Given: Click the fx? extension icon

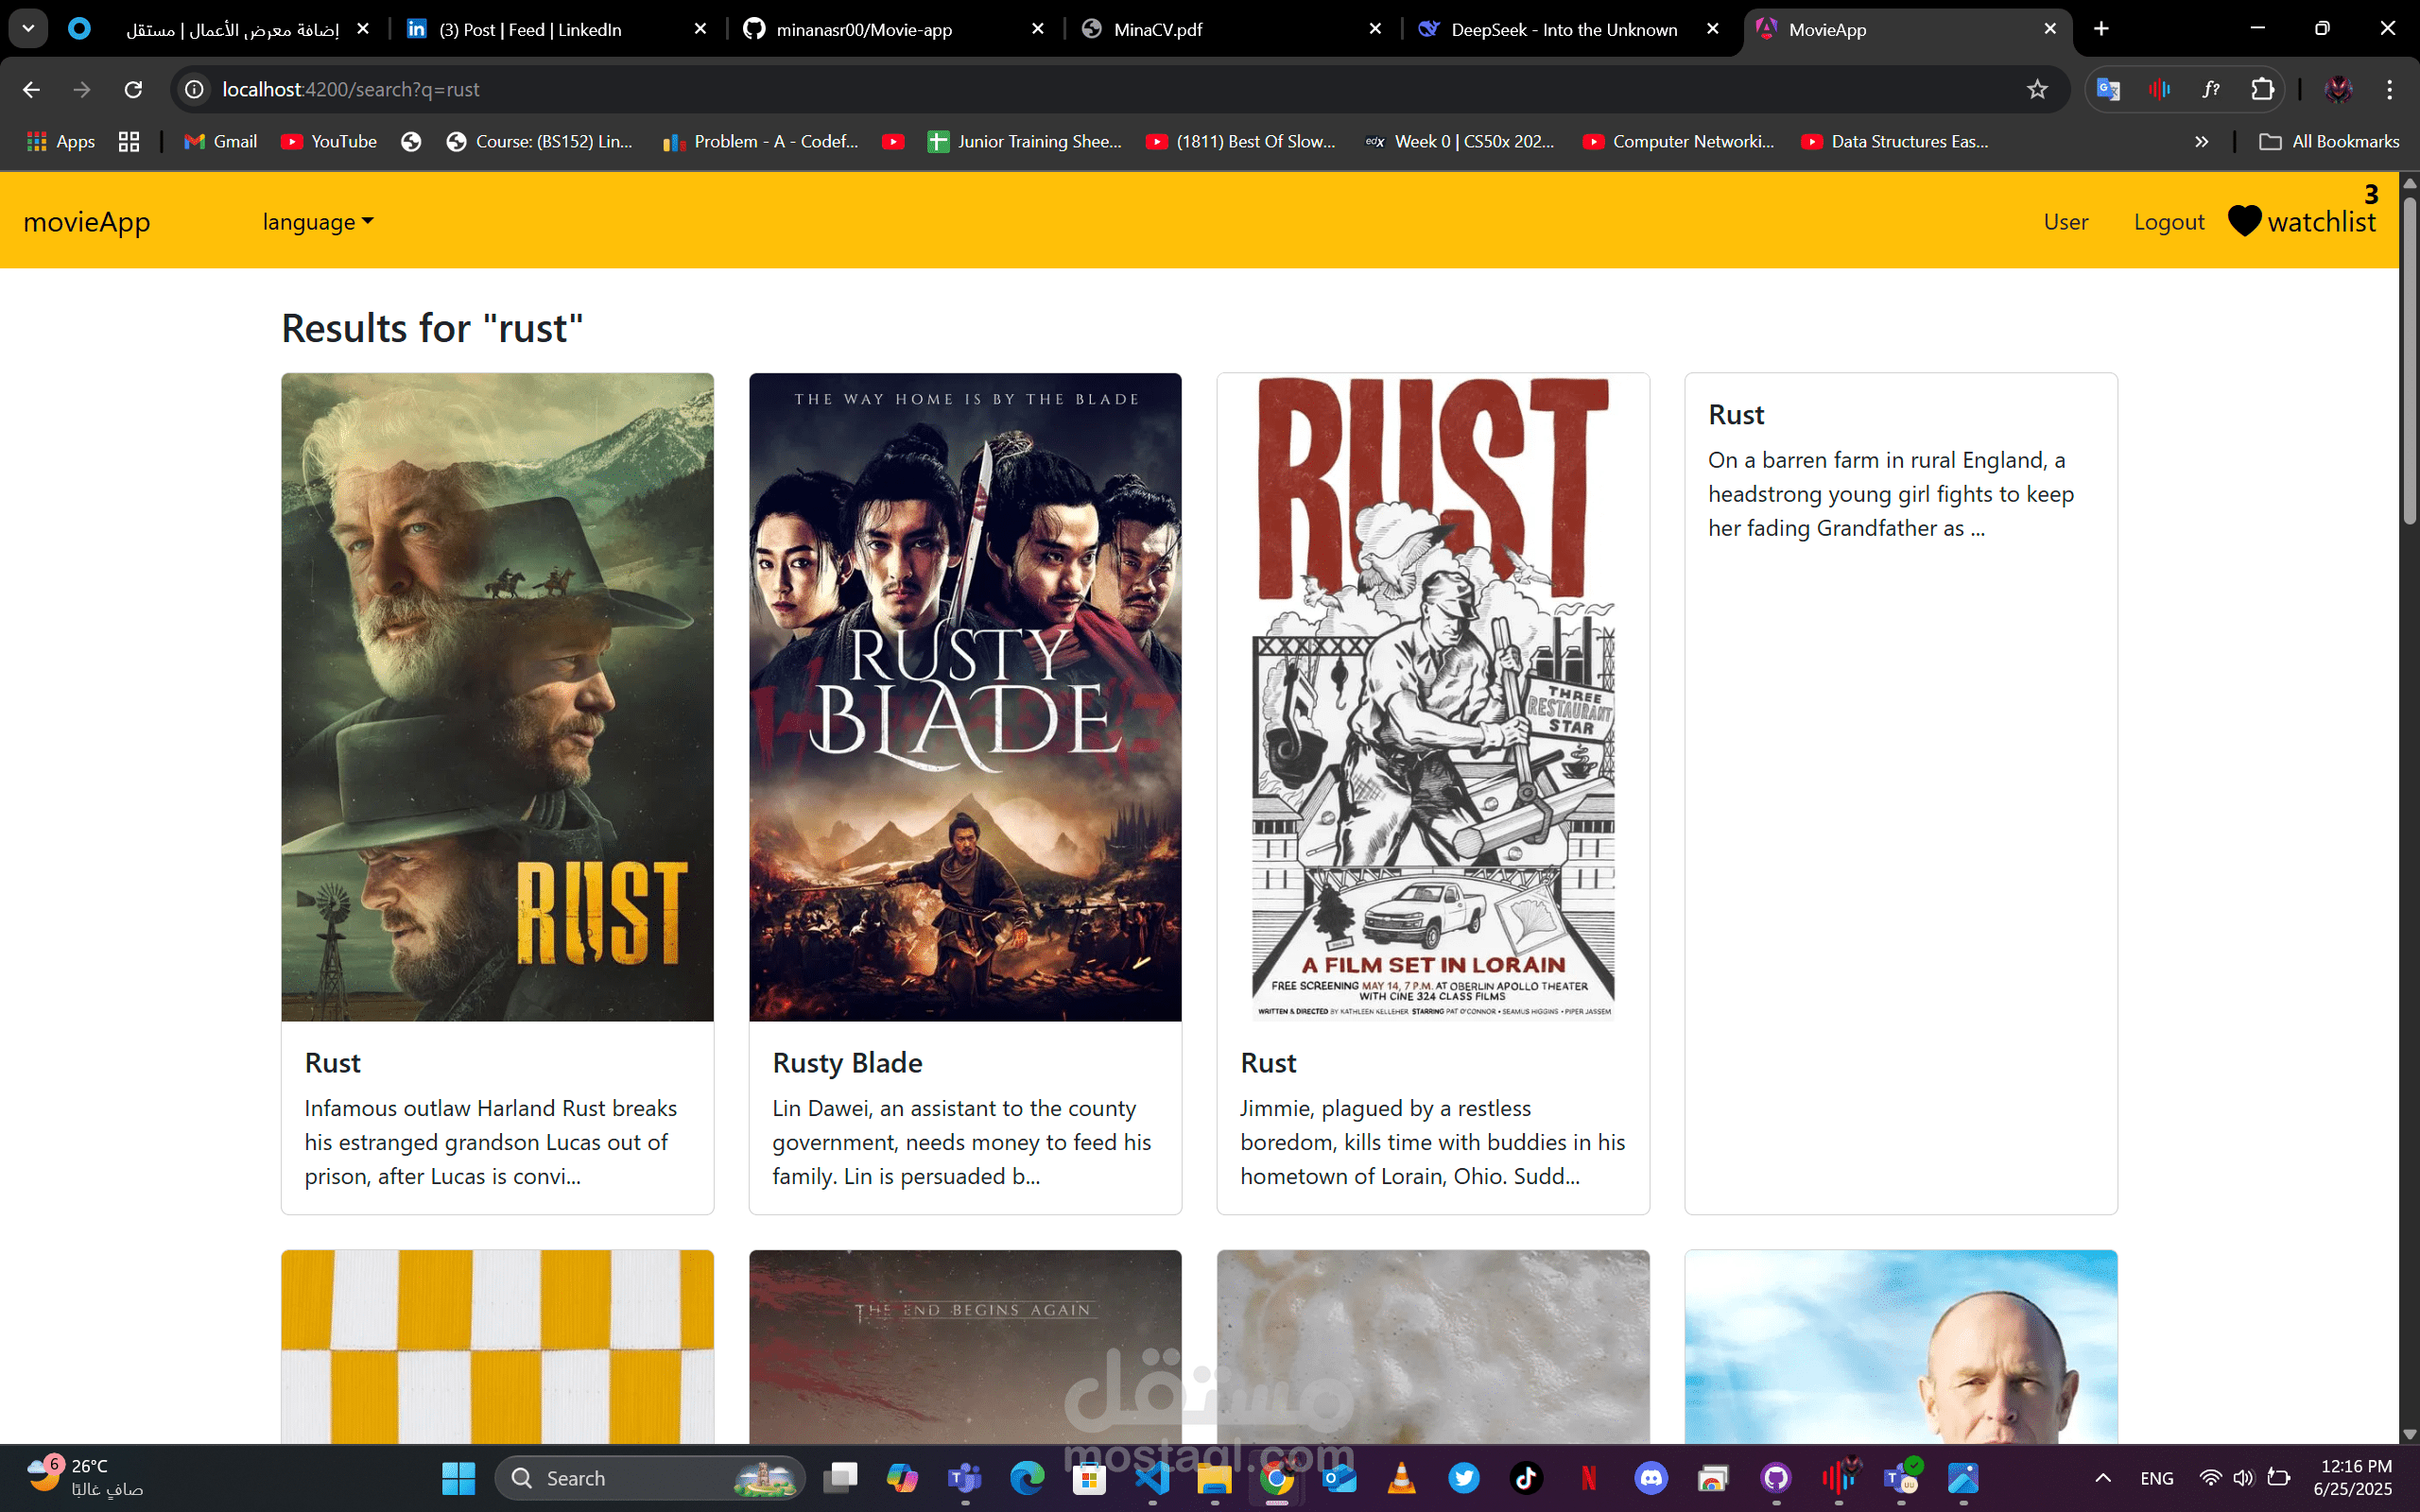Looking at the screenshot, I should tap(2211, 90).
